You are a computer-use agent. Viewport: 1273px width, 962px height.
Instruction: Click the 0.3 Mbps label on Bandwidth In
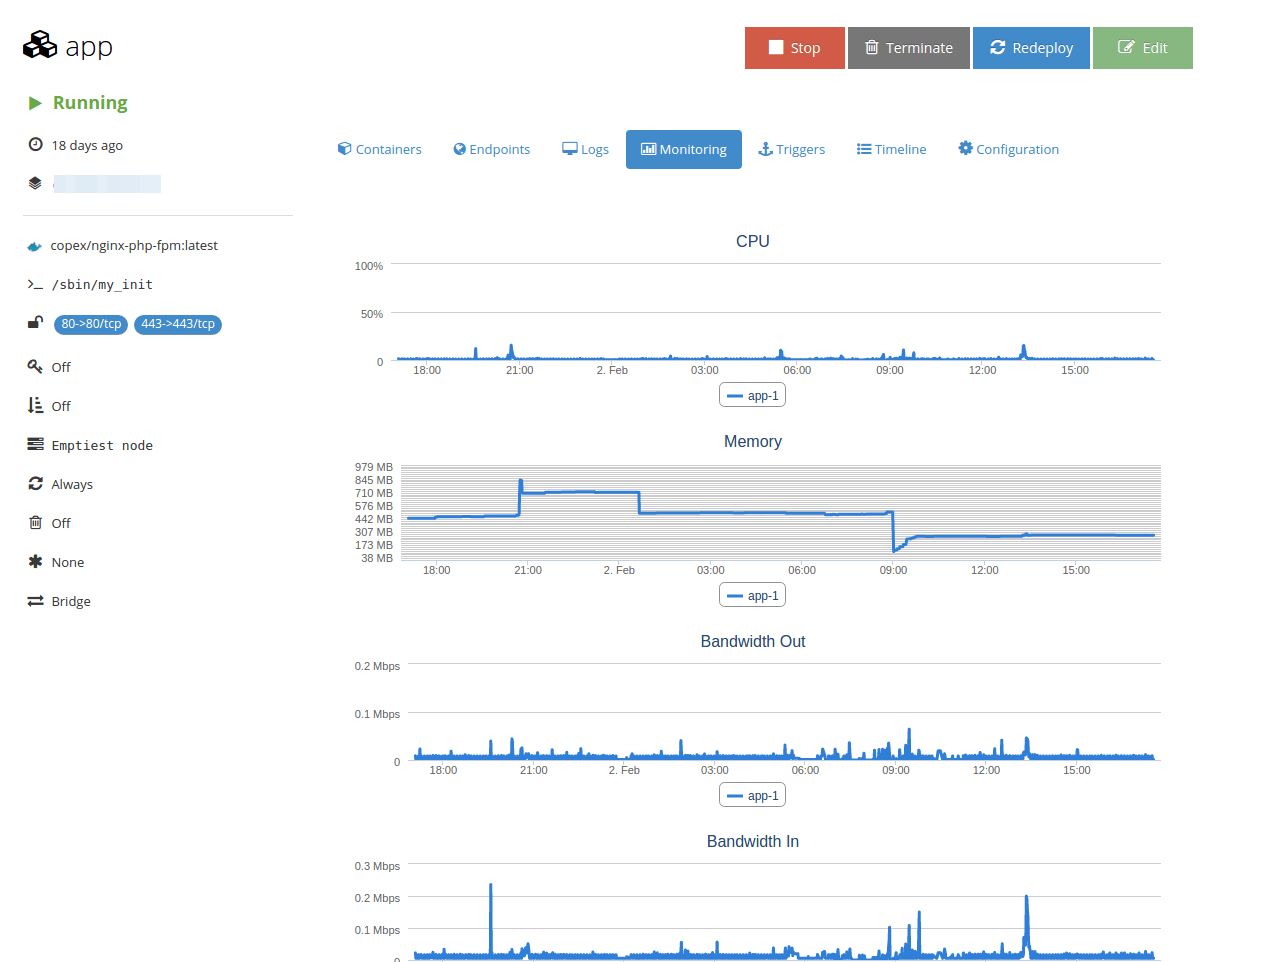377,866
